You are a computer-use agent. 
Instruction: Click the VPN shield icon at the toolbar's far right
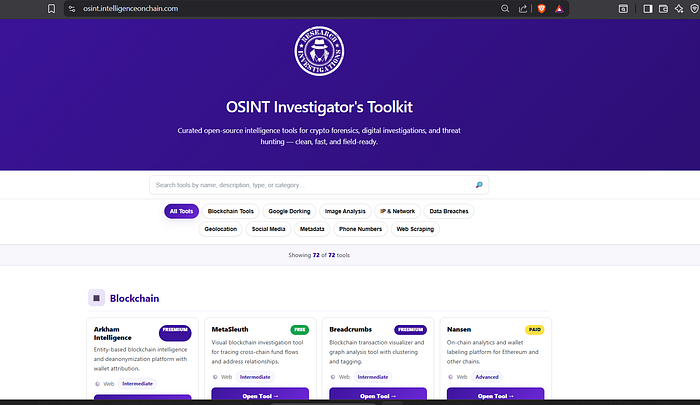coord(694,8)
